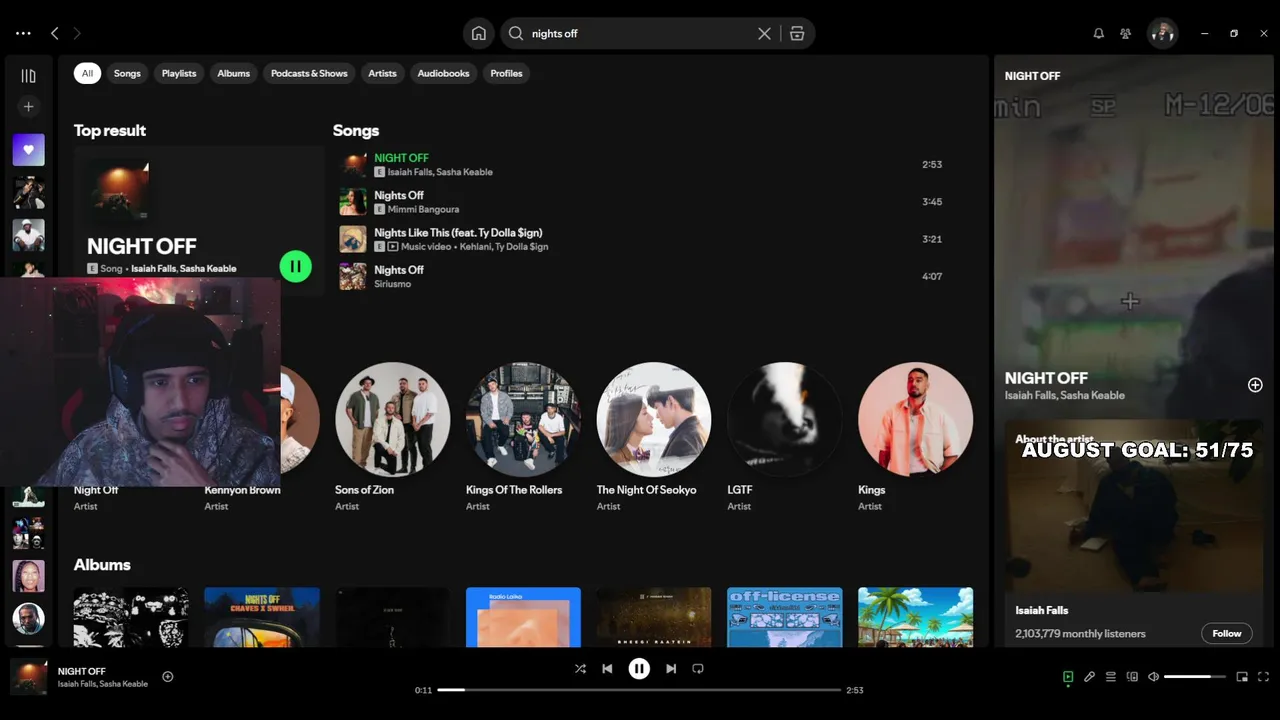Filter results by Songs
Screen dimensions: 1280x720
point(127,73)
